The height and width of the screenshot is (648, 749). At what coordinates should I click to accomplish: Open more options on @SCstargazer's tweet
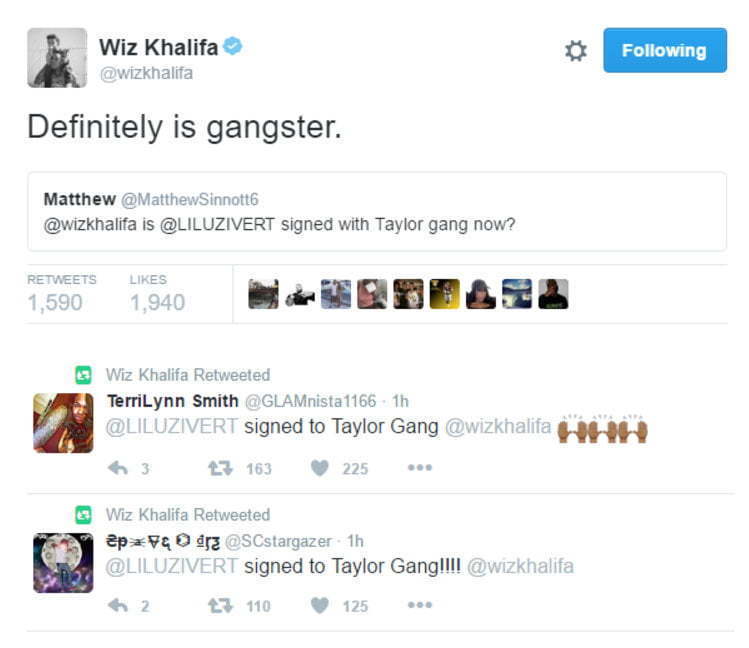coord(420,605)
